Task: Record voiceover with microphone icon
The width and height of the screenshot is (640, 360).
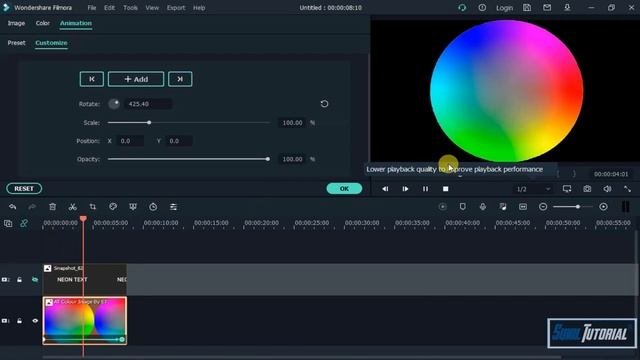Action: pyautogui.click(x=483, y=207)
